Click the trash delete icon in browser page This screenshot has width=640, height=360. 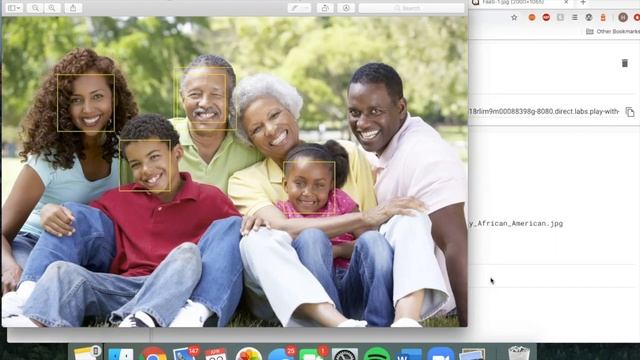[x=625, y=63]
